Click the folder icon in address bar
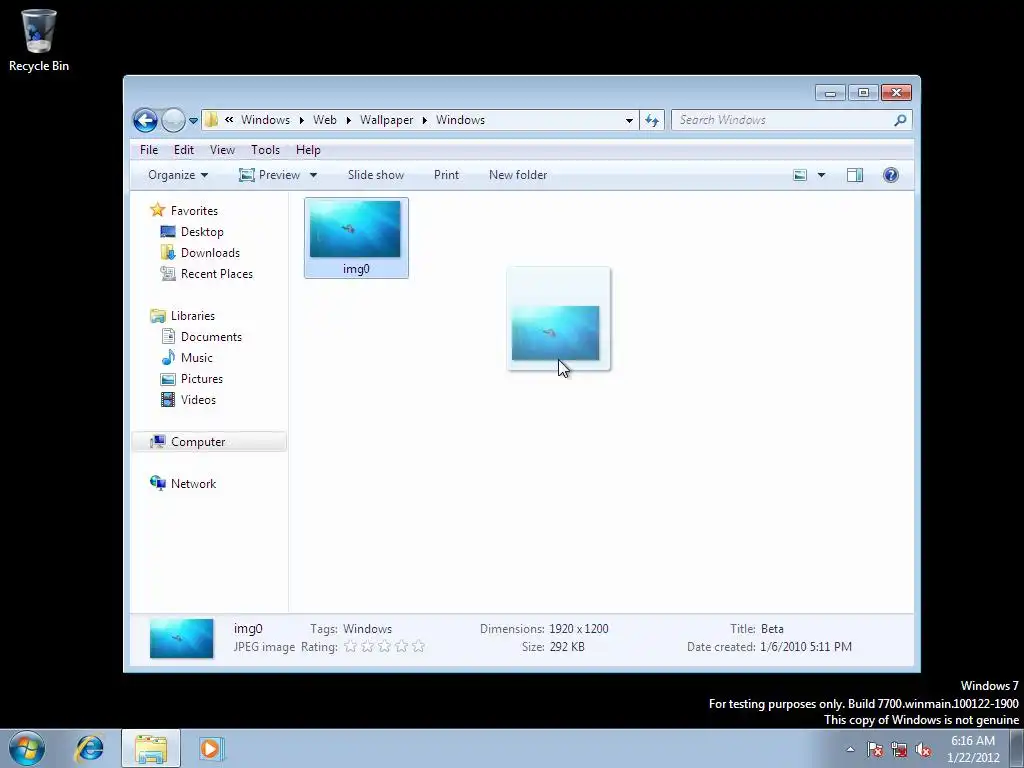Viewport: 1024px width, 768px height. tap(211, 120)
